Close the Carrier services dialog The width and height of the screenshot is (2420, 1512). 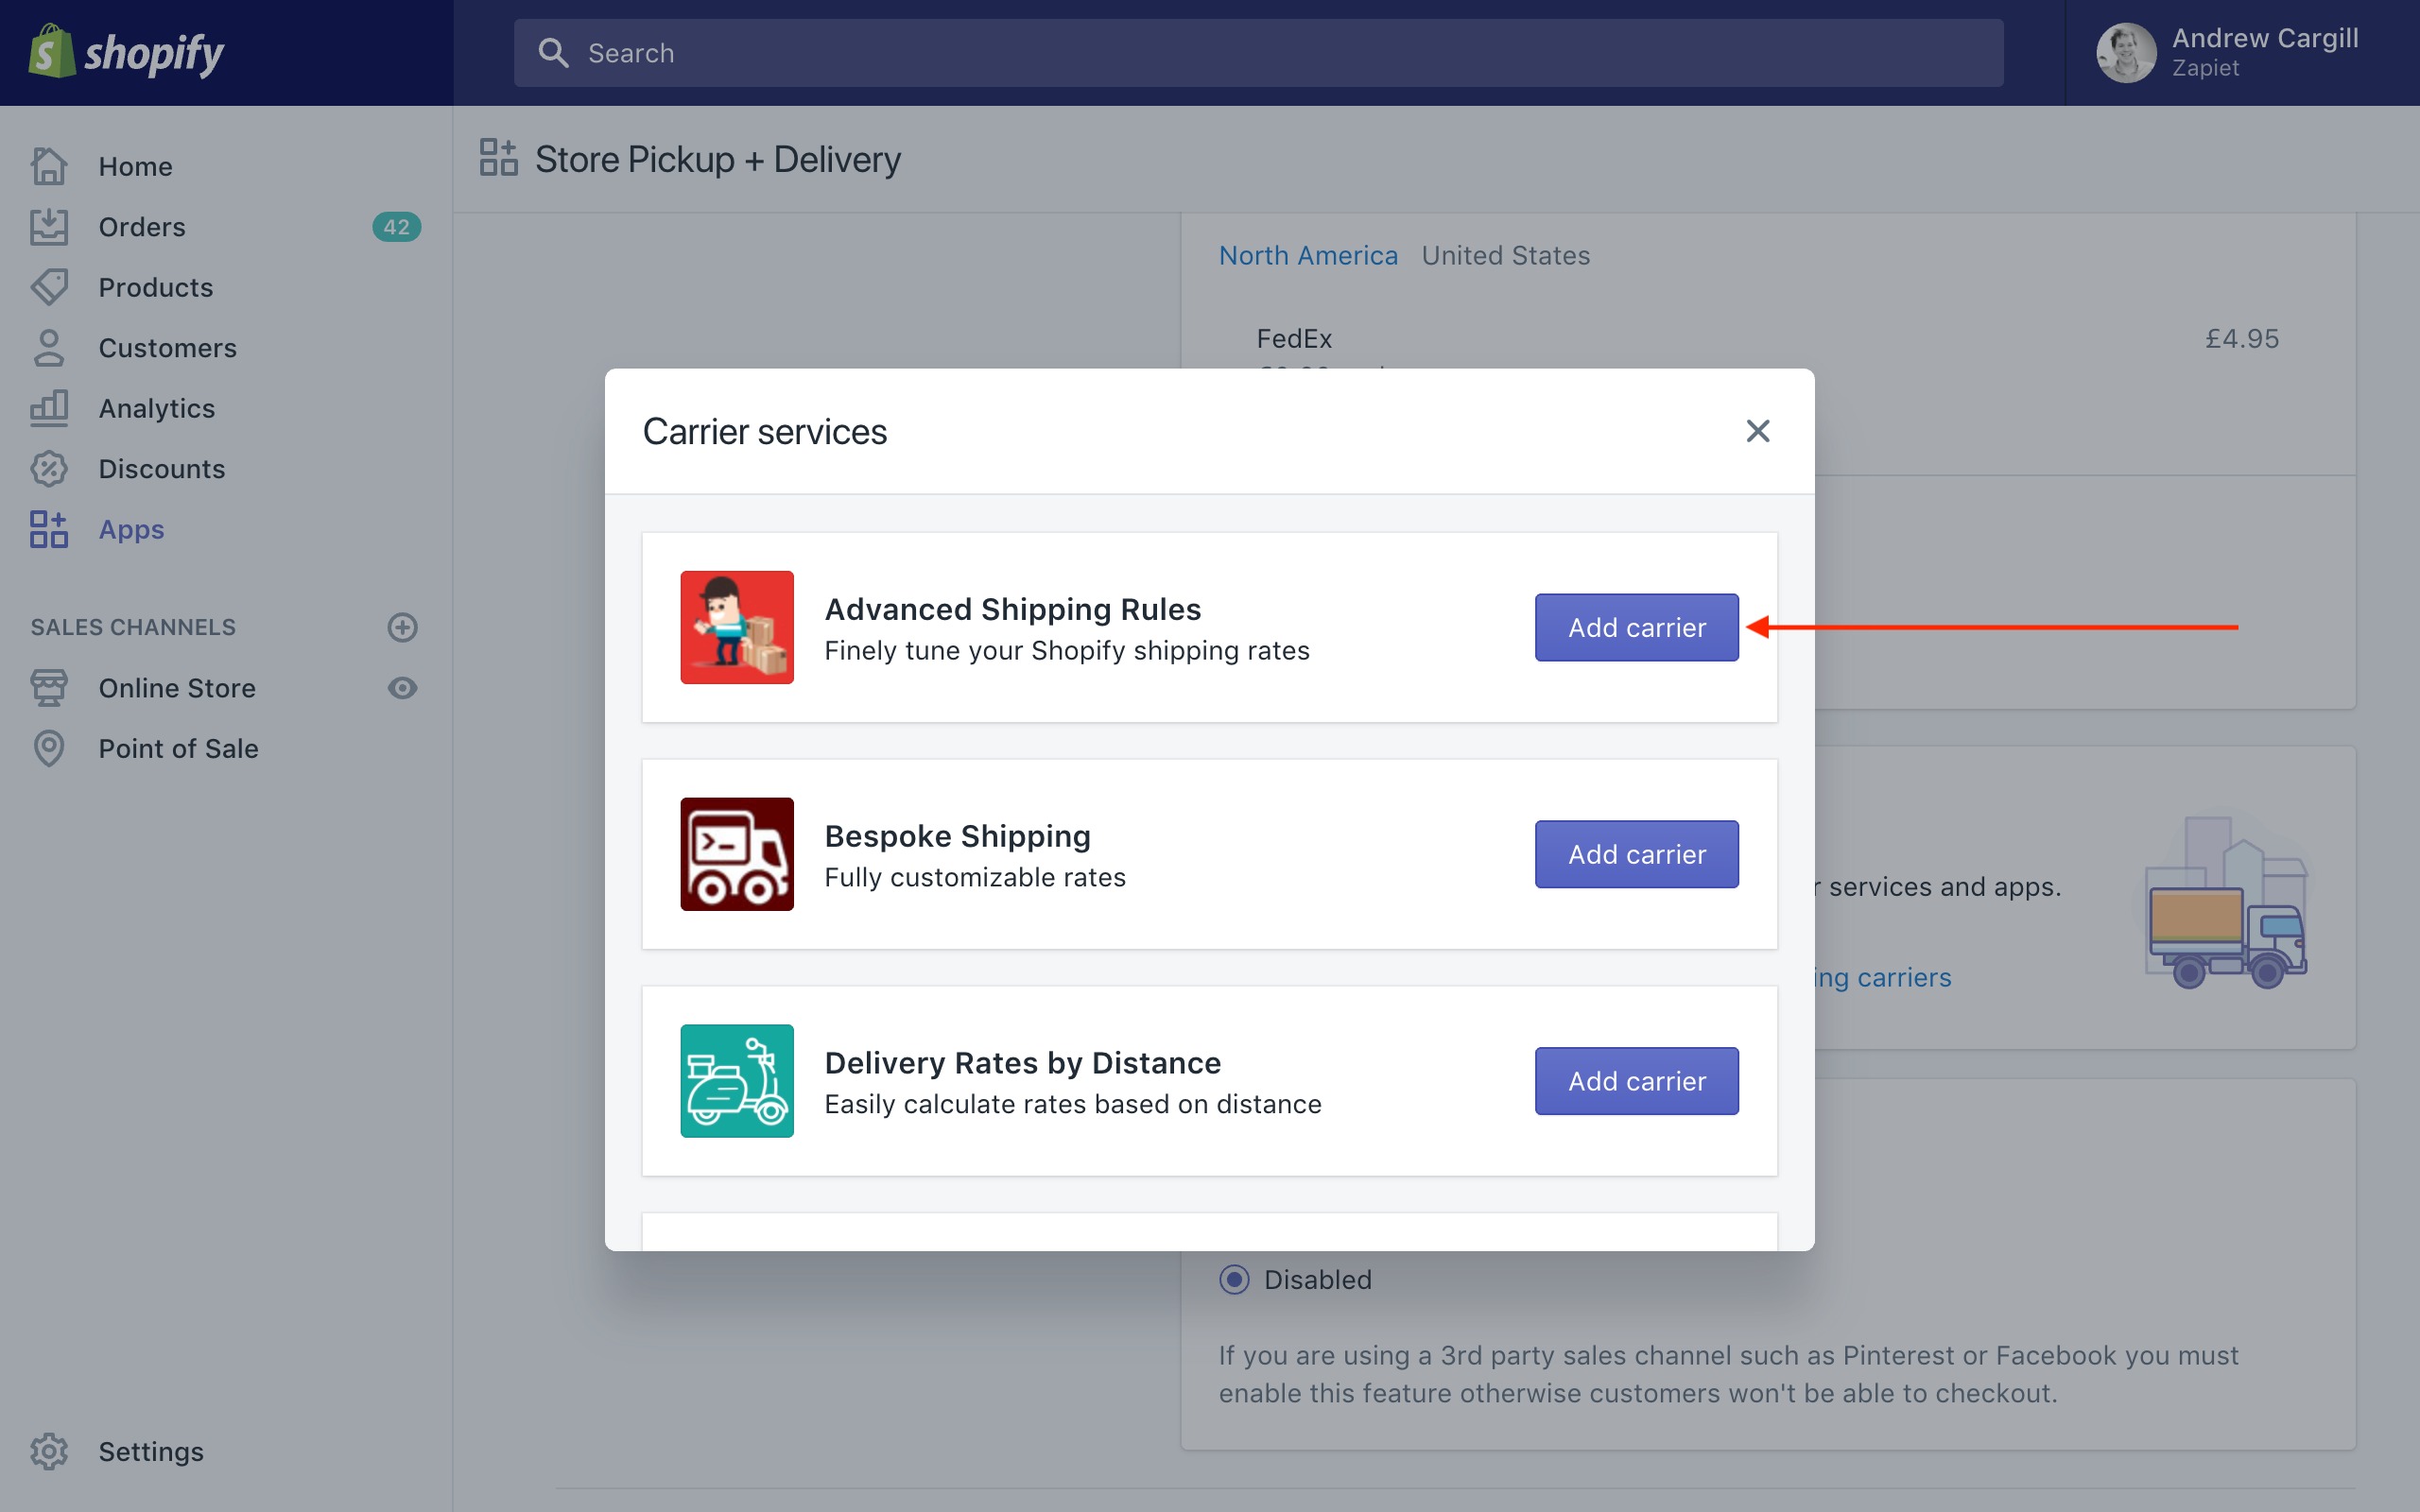point(1757,431)
